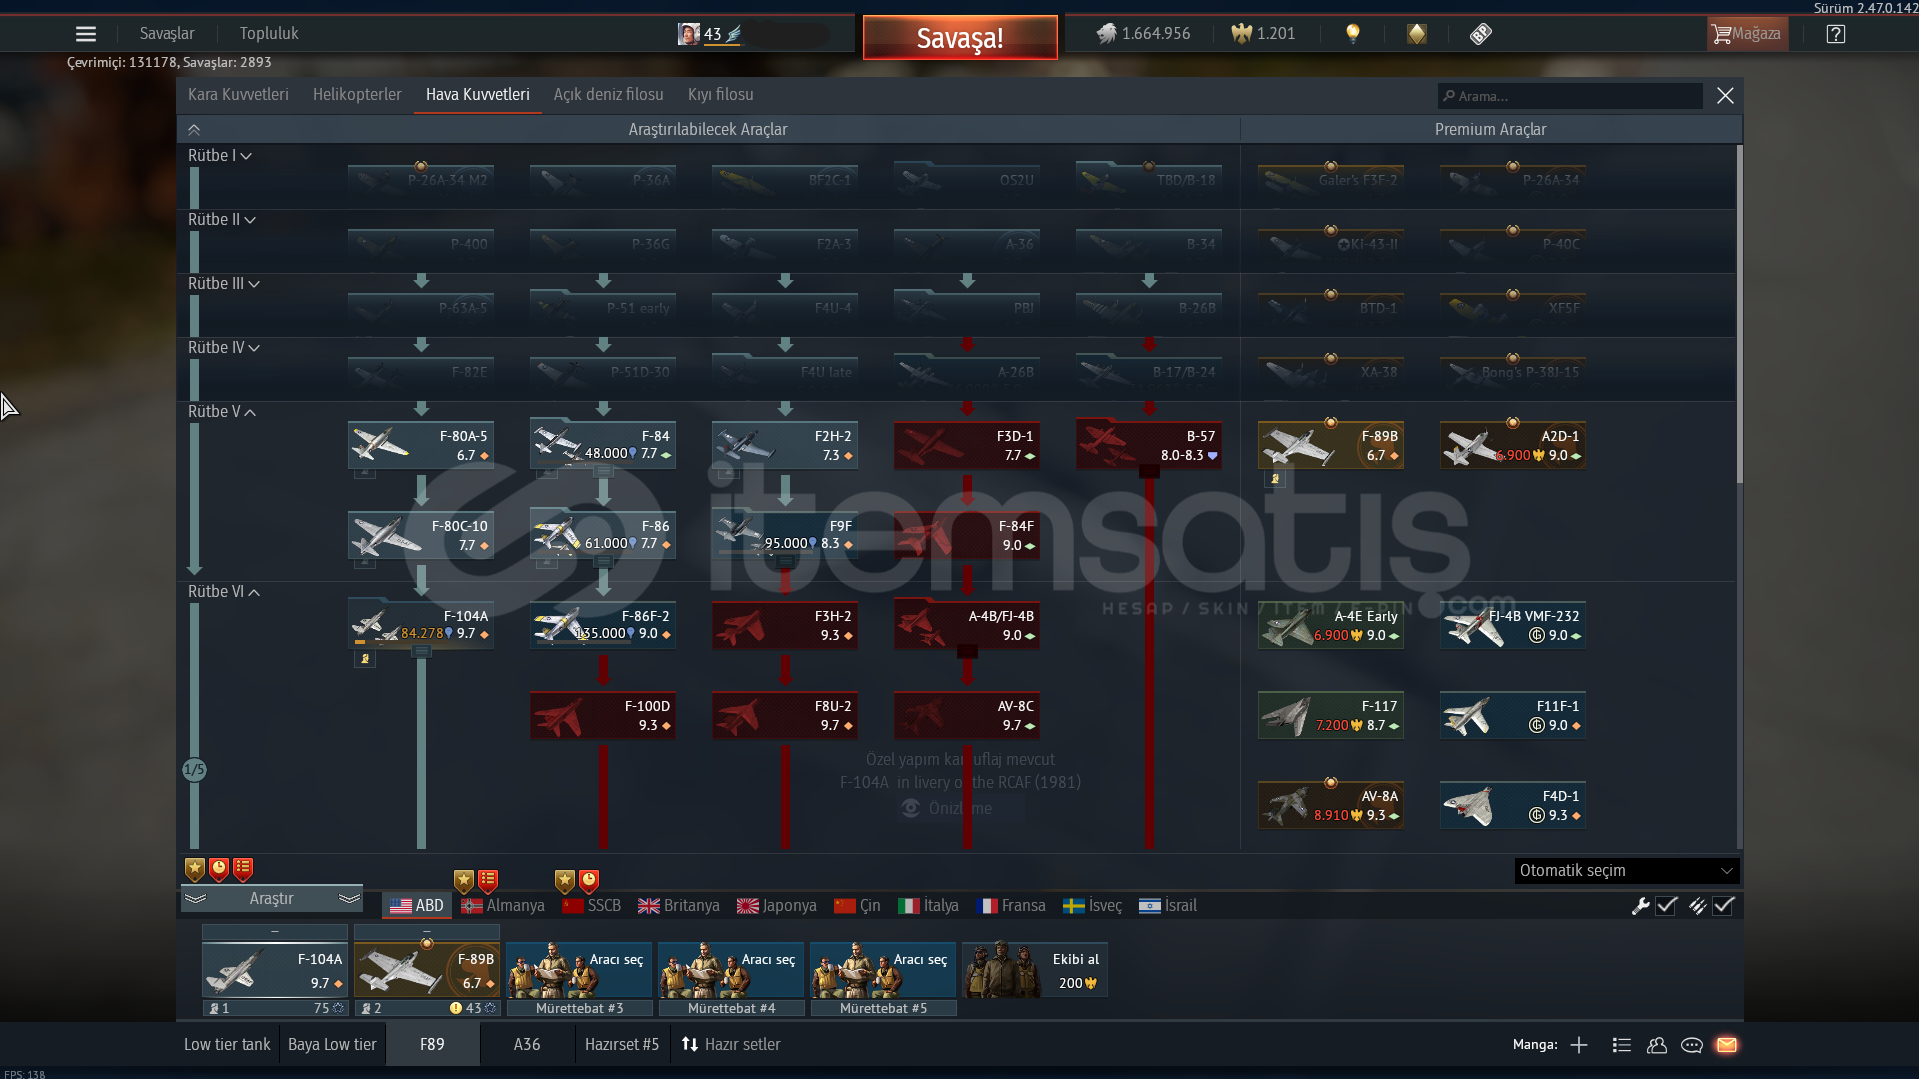This screenshot has height=1079, width=1919.
Task: Open the Mağaza shop button
Action: 1748,34
